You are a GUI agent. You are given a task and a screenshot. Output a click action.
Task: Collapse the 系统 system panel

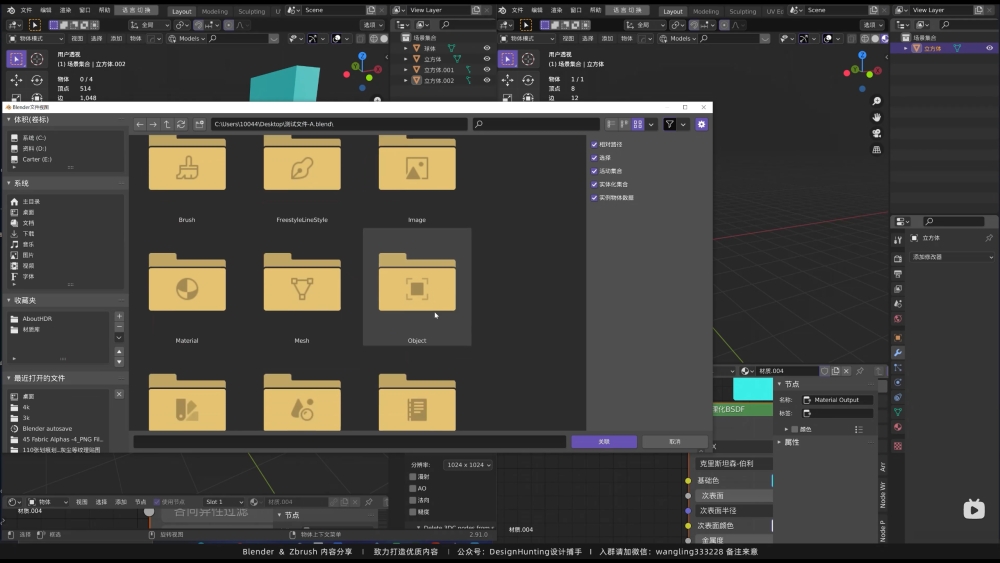[9, 184]
